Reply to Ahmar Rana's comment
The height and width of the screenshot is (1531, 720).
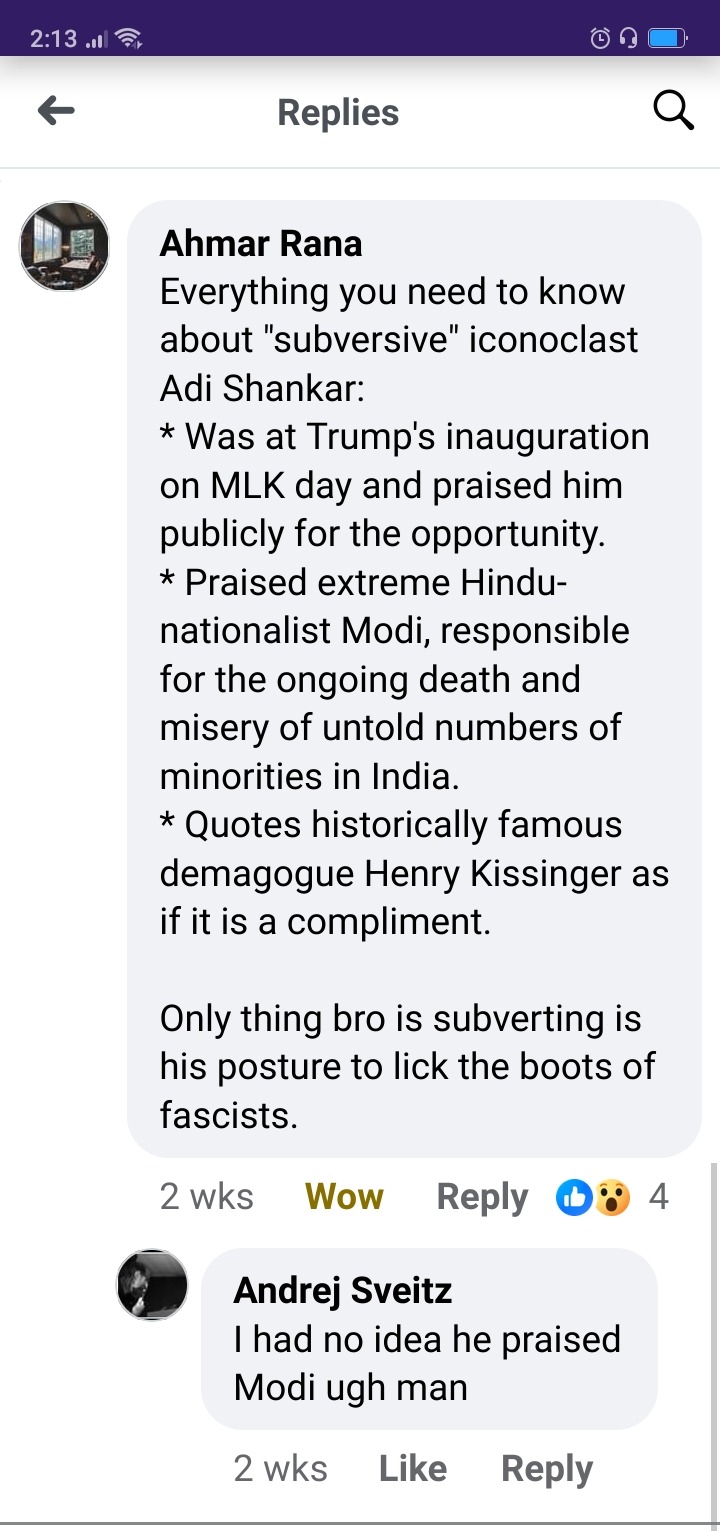click(482, 1197)
